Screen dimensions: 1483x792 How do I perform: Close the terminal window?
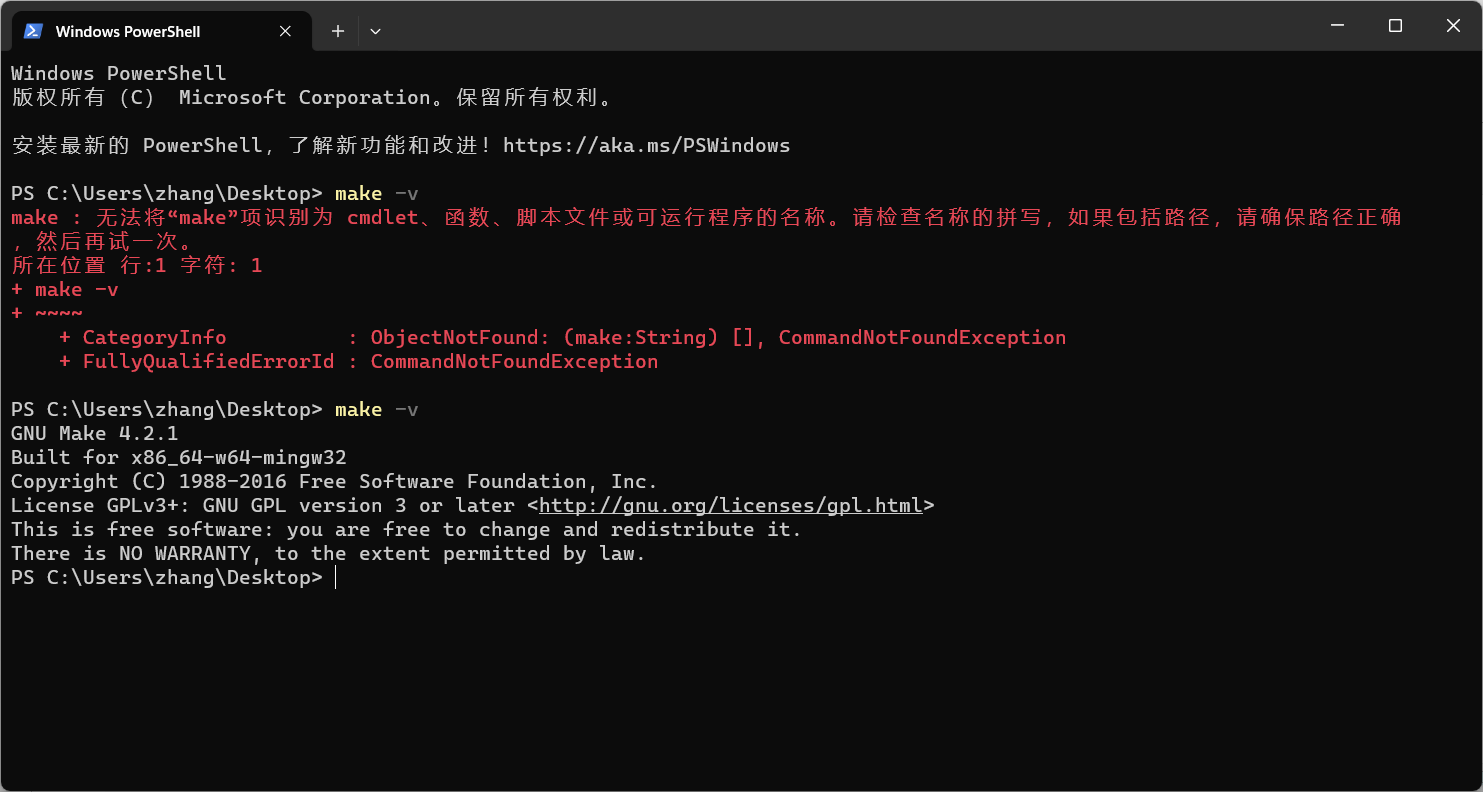[1453, 26]
